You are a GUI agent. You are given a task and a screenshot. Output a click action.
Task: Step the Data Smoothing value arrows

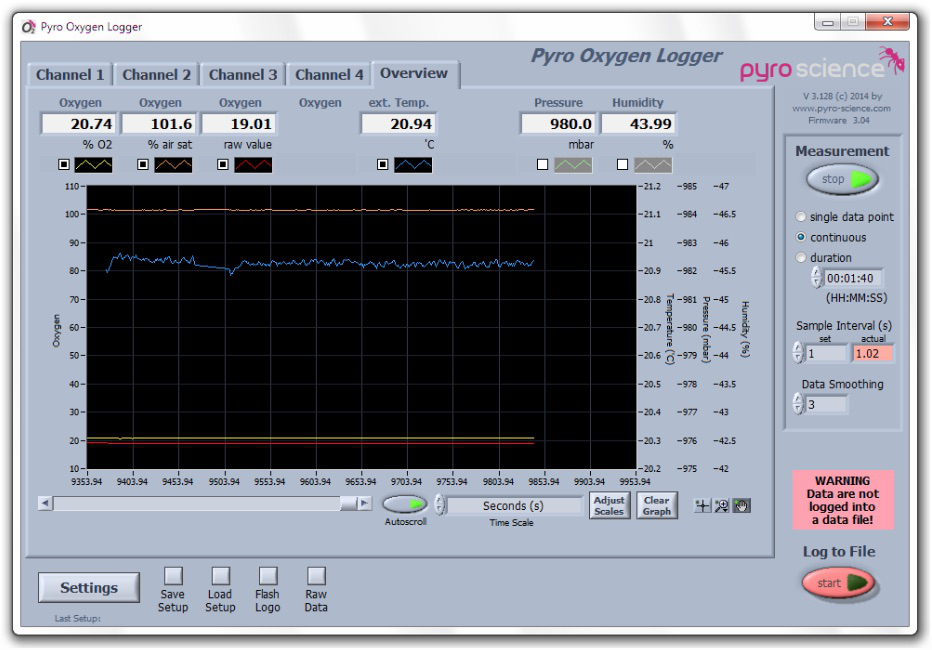pyautogui.click(x=797, y=404)
